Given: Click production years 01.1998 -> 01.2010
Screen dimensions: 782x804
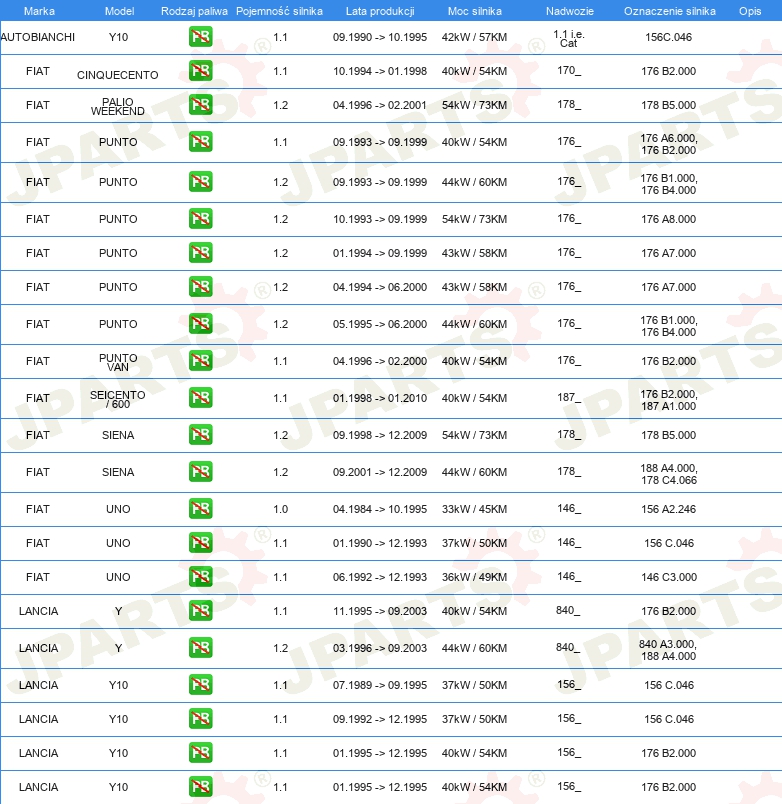Looking at the screenshot, I should [x=380, y=398].
